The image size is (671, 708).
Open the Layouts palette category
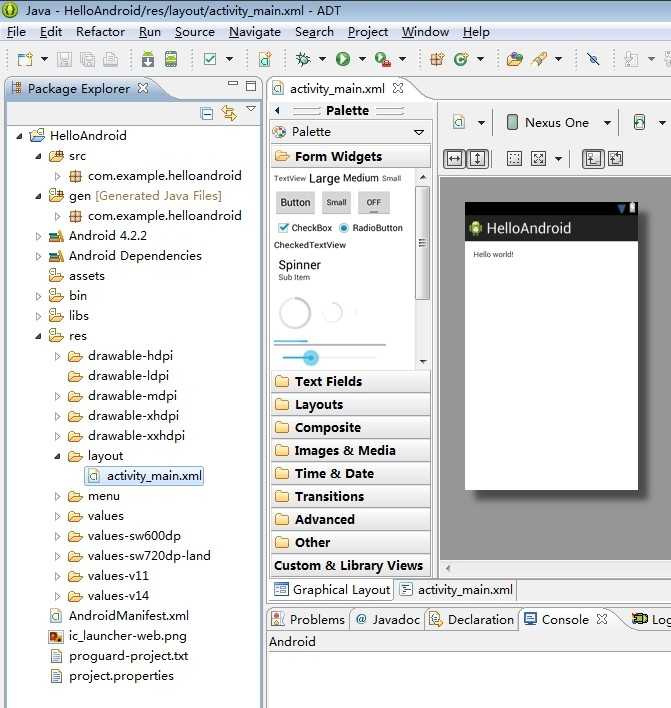(x=351, y=405)
